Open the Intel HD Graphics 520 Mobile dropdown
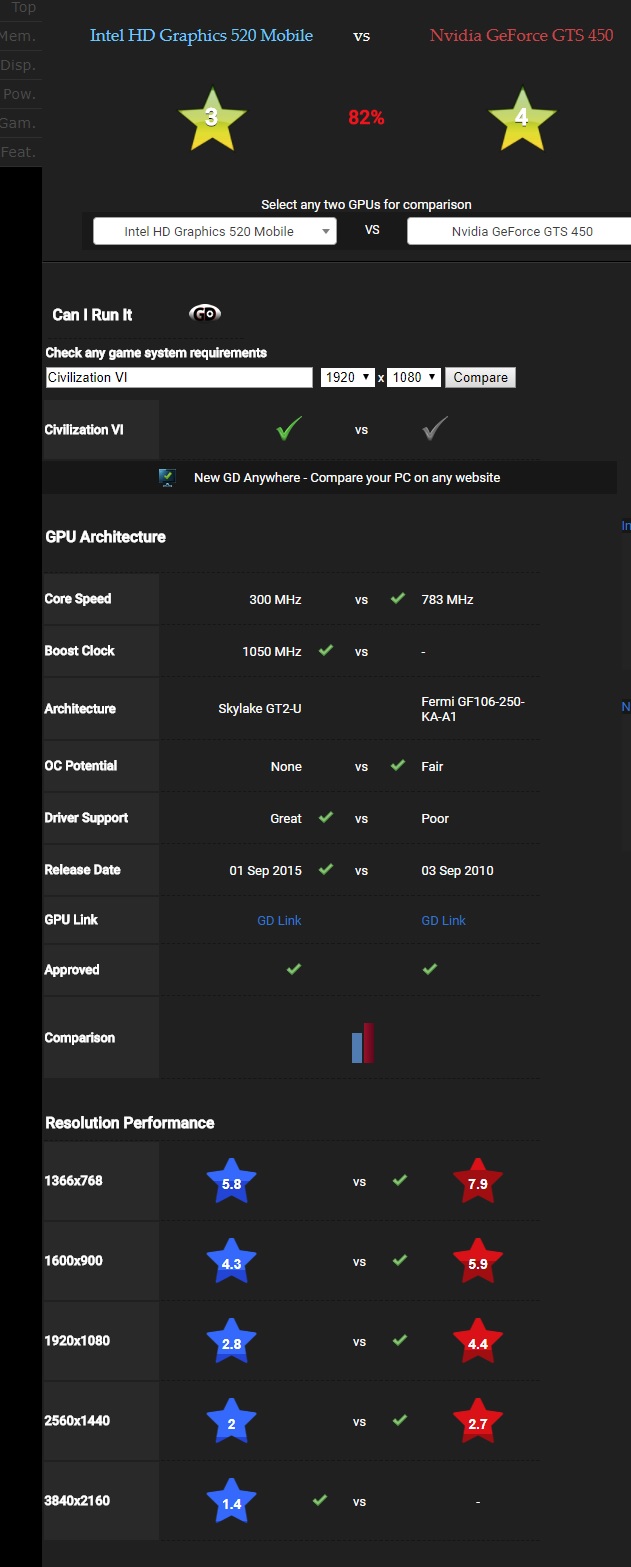631x1567 pixels. pyautogui.click(x=215, y=231)
